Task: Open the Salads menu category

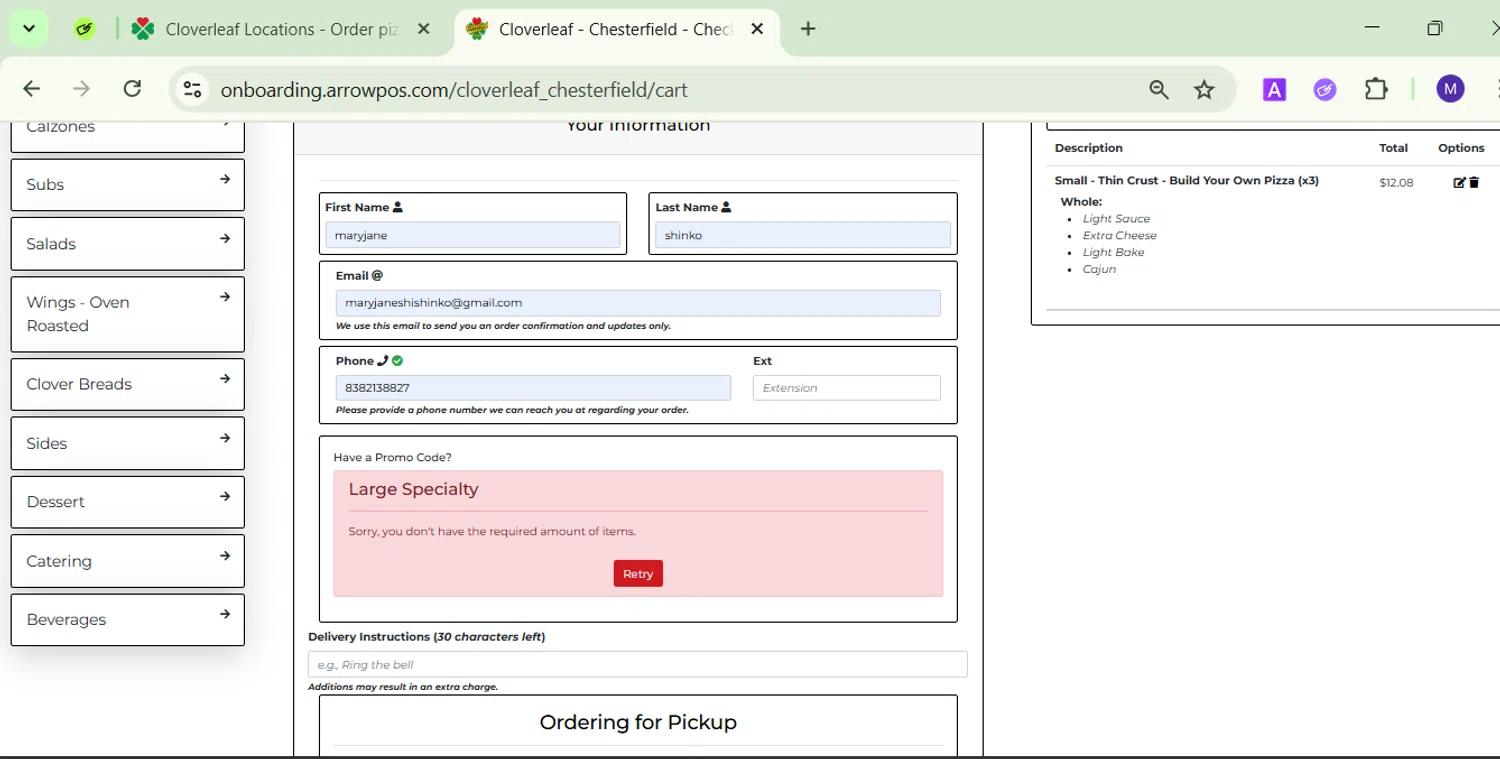Action: (x=128, y=244)
